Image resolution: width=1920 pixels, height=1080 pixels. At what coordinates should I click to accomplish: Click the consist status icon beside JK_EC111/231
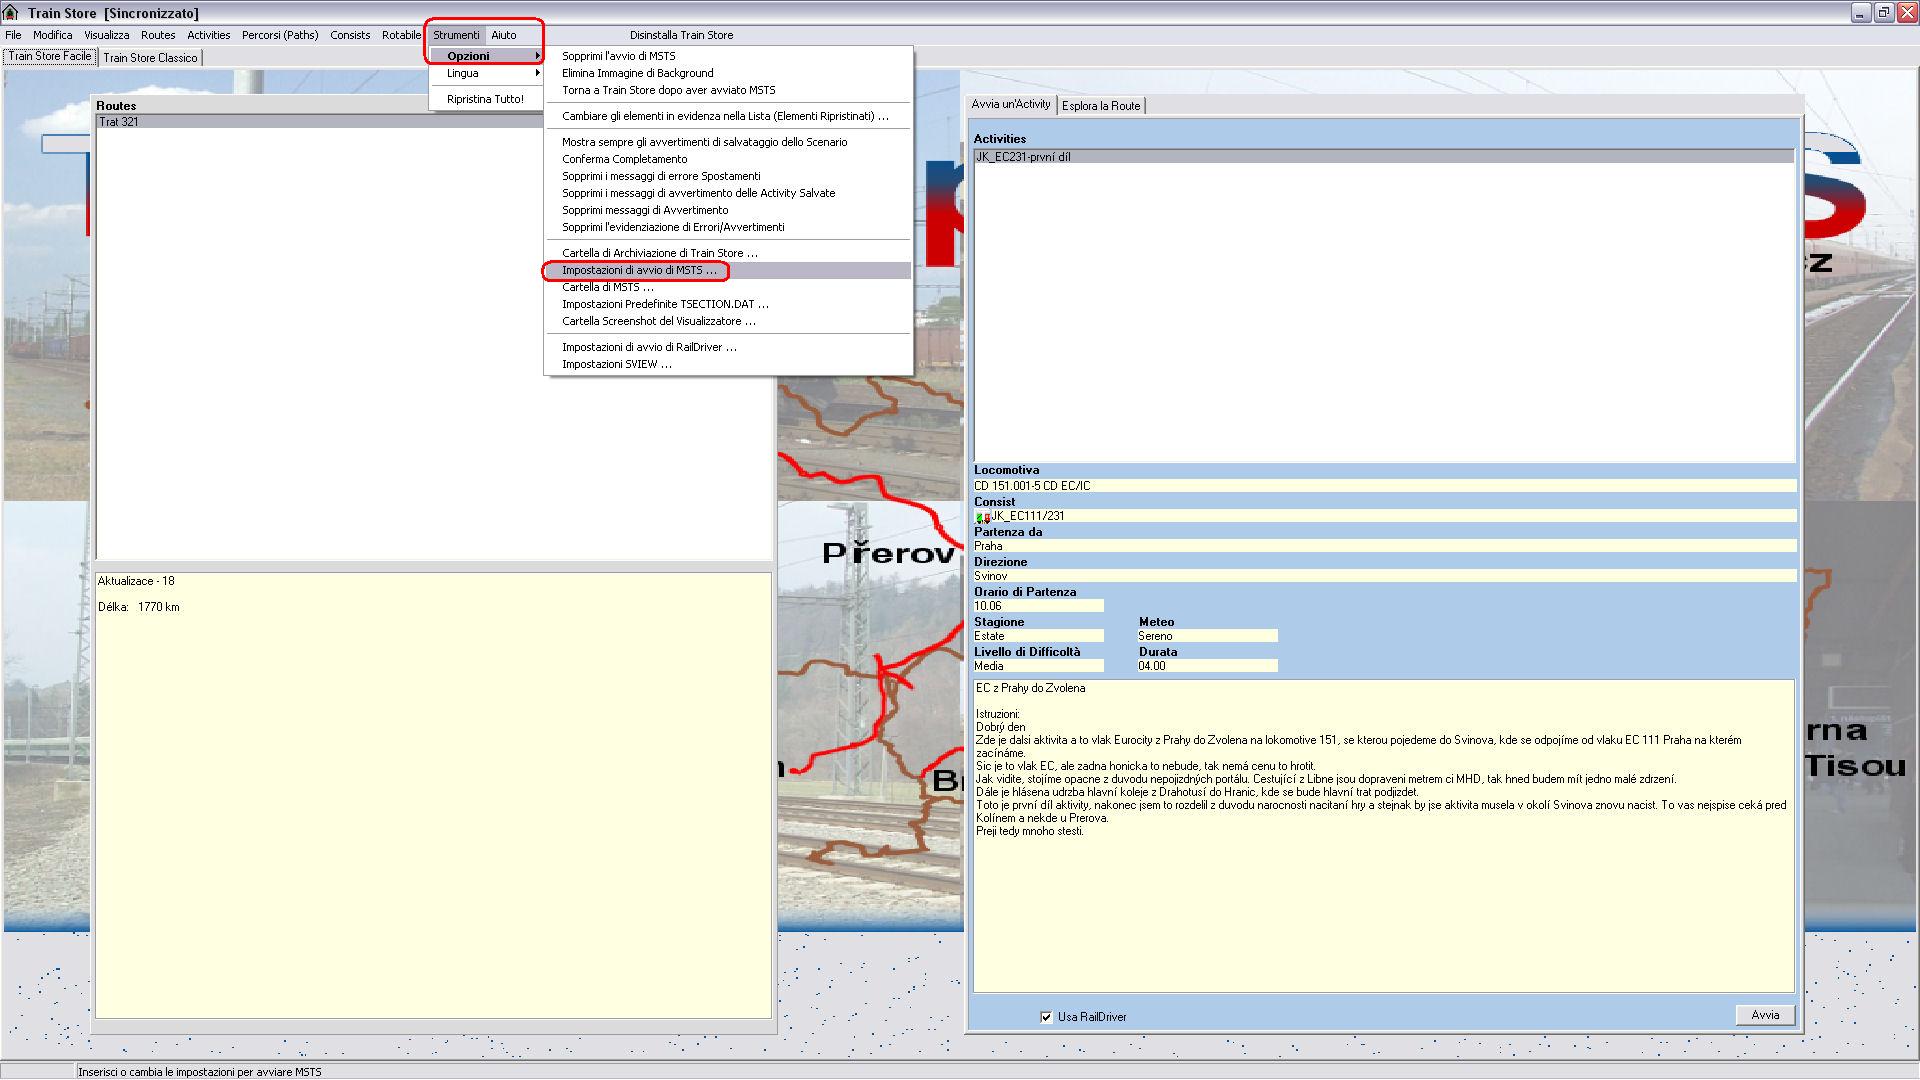983,517
